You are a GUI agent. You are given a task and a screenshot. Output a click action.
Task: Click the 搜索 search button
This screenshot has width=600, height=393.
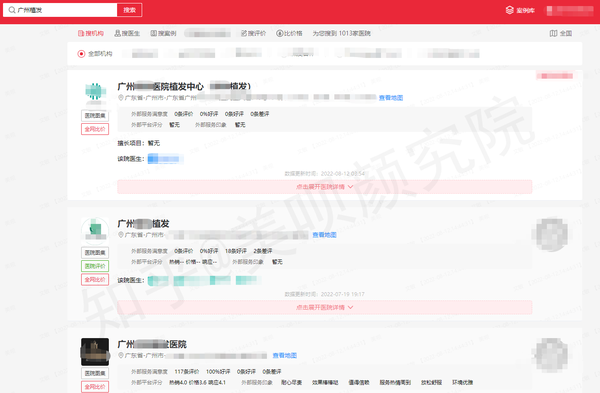coord(130,10)
